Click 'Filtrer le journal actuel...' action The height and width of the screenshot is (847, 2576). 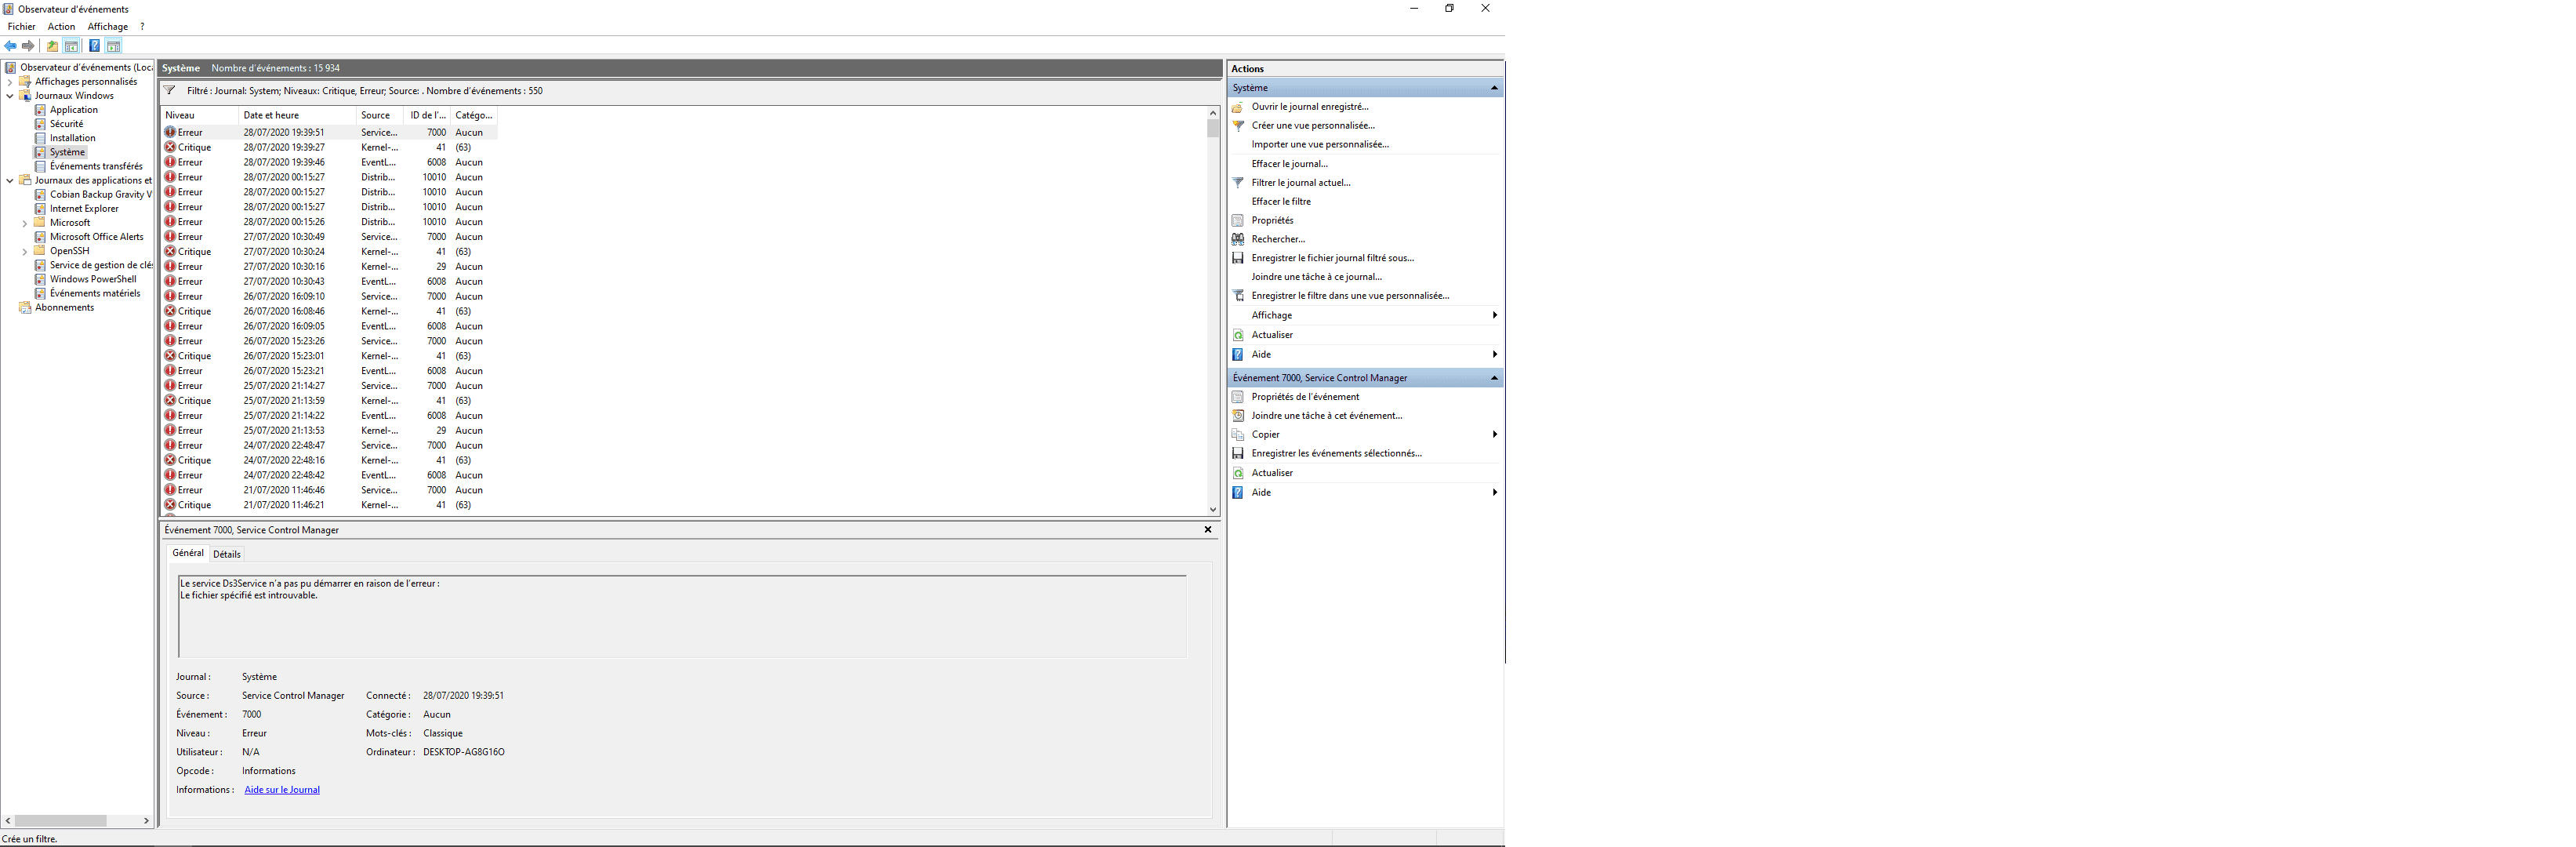[x=1300, y=182]
